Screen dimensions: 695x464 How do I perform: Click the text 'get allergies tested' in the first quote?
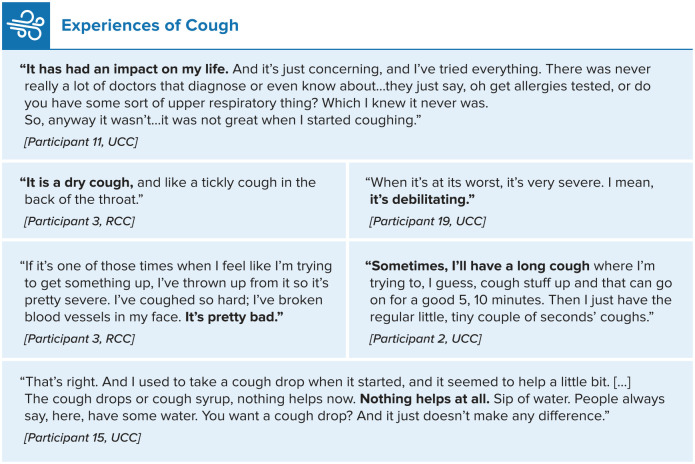click(551, 86)
